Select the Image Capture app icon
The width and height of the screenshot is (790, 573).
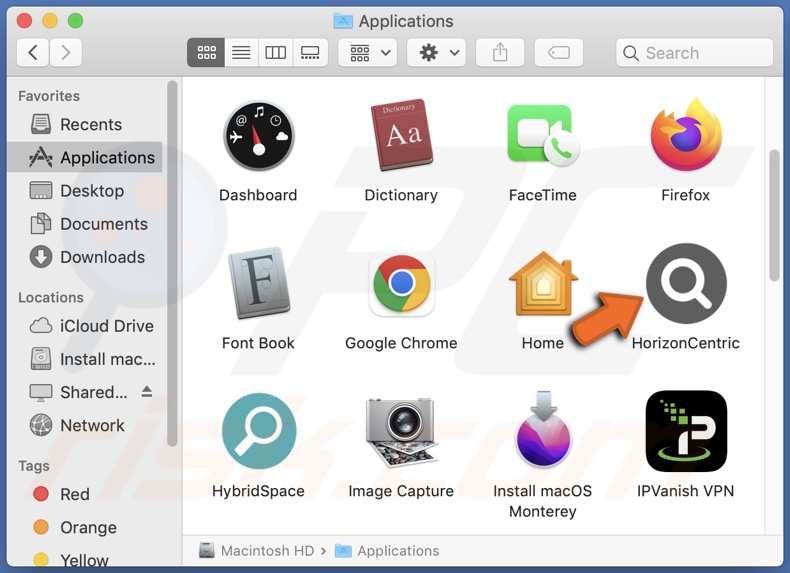402,432
